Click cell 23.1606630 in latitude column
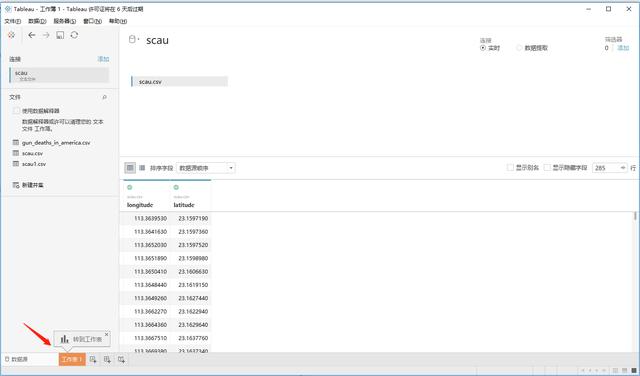640x376 pixels. [193, 271]
